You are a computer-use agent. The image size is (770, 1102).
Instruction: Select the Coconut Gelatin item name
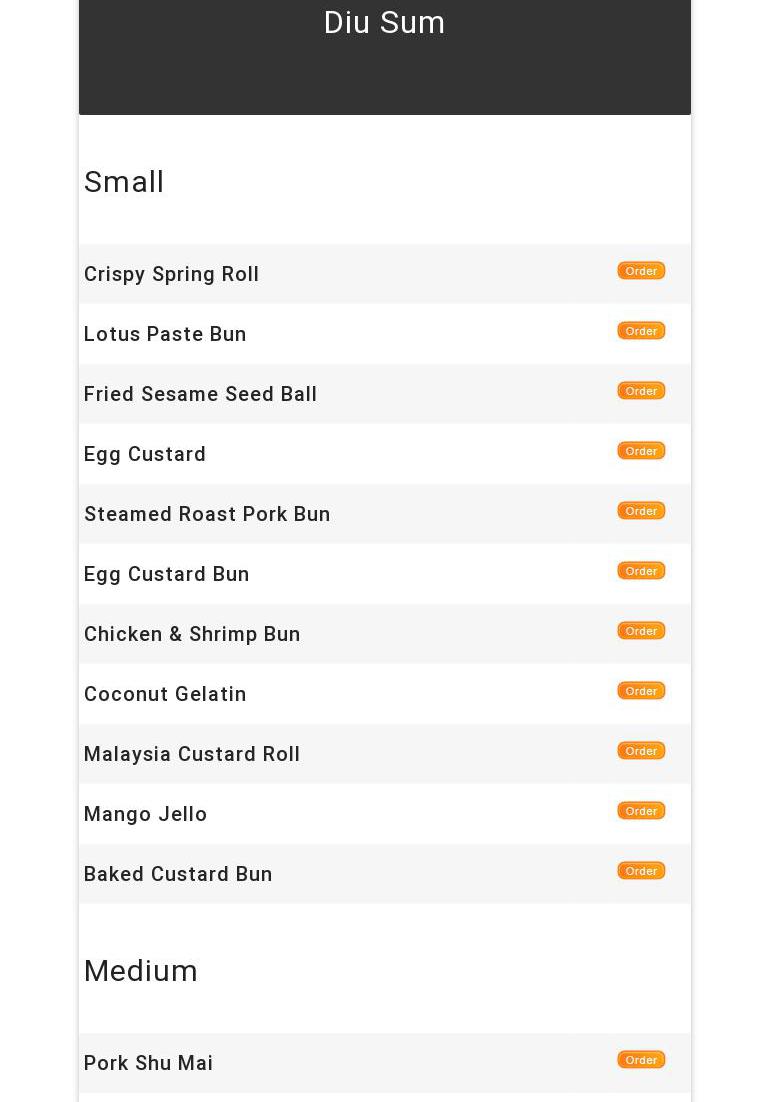(165, 694)
